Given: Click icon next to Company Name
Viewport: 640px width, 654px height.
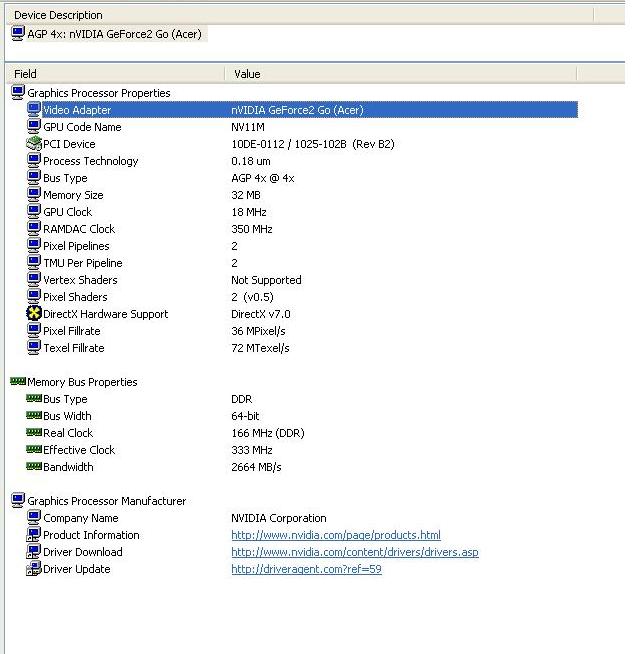Looking at the screenshot, I should pos(34,517).
